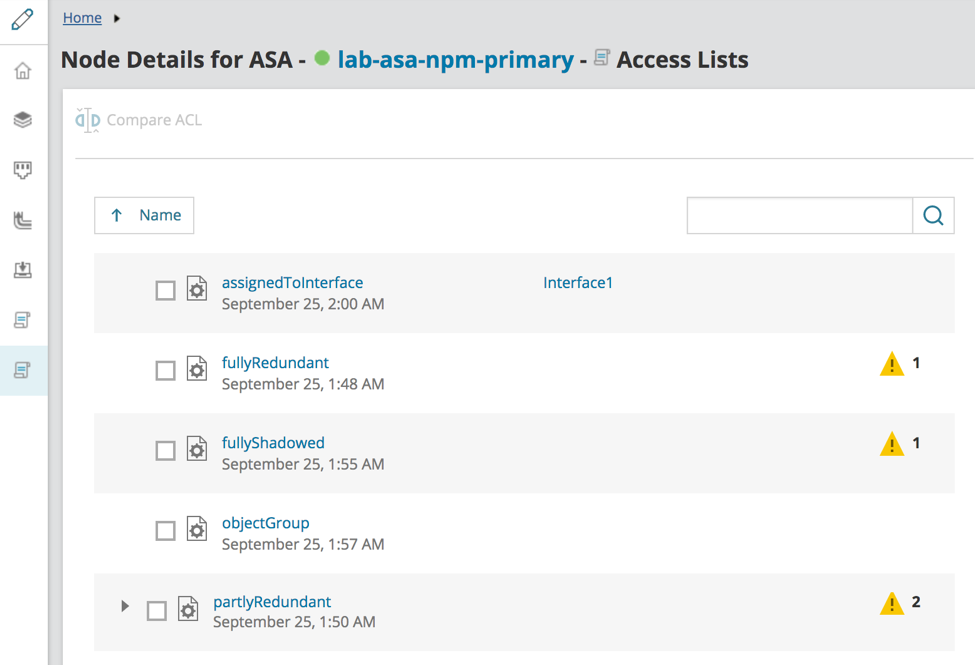Open the network port sidebar icon
975x665 pixels.
23,170
